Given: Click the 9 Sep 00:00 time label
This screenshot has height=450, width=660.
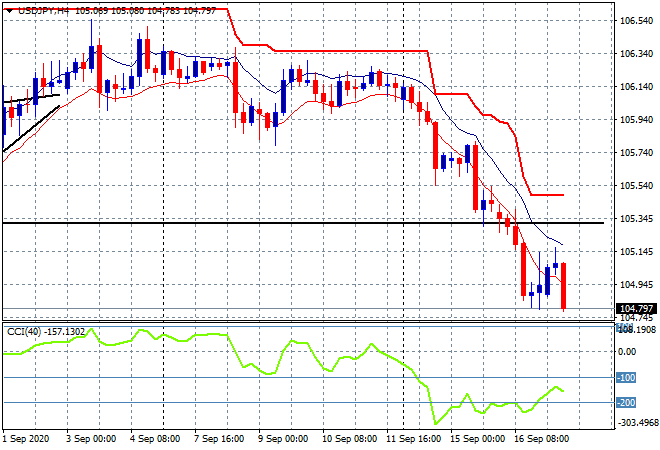Looking at the screenshot, I should tap(283, 439).
